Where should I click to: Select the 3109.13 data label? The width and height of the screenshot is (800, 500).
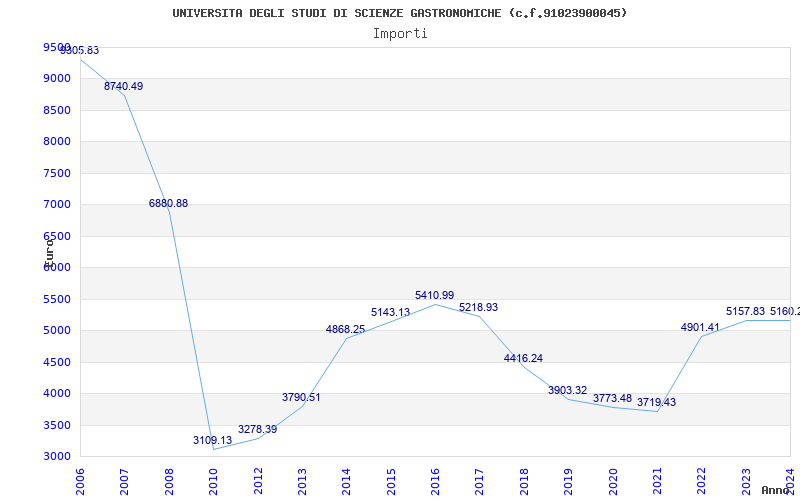pyautogui.click(x=212, y=440)
